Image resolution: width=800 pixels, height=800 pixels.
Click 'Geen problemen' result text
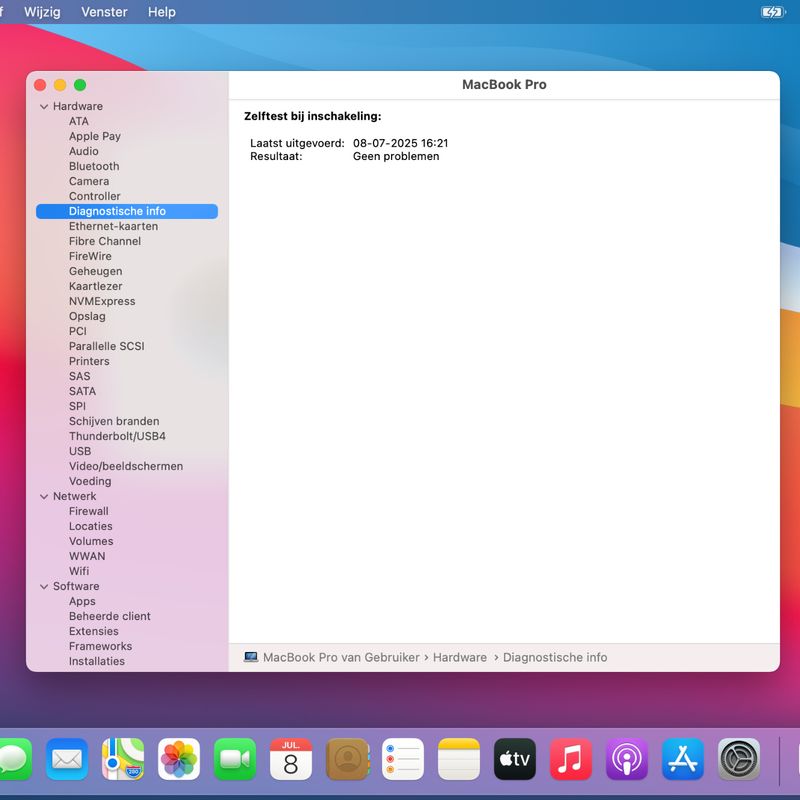tap(396, 157)
